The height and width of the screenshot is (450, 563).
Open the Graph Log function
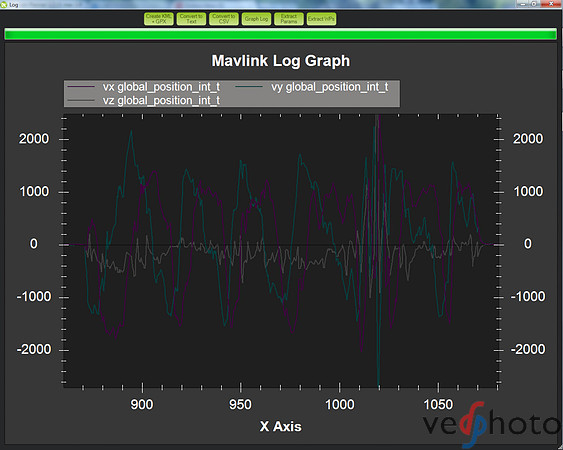coord(256,19)
